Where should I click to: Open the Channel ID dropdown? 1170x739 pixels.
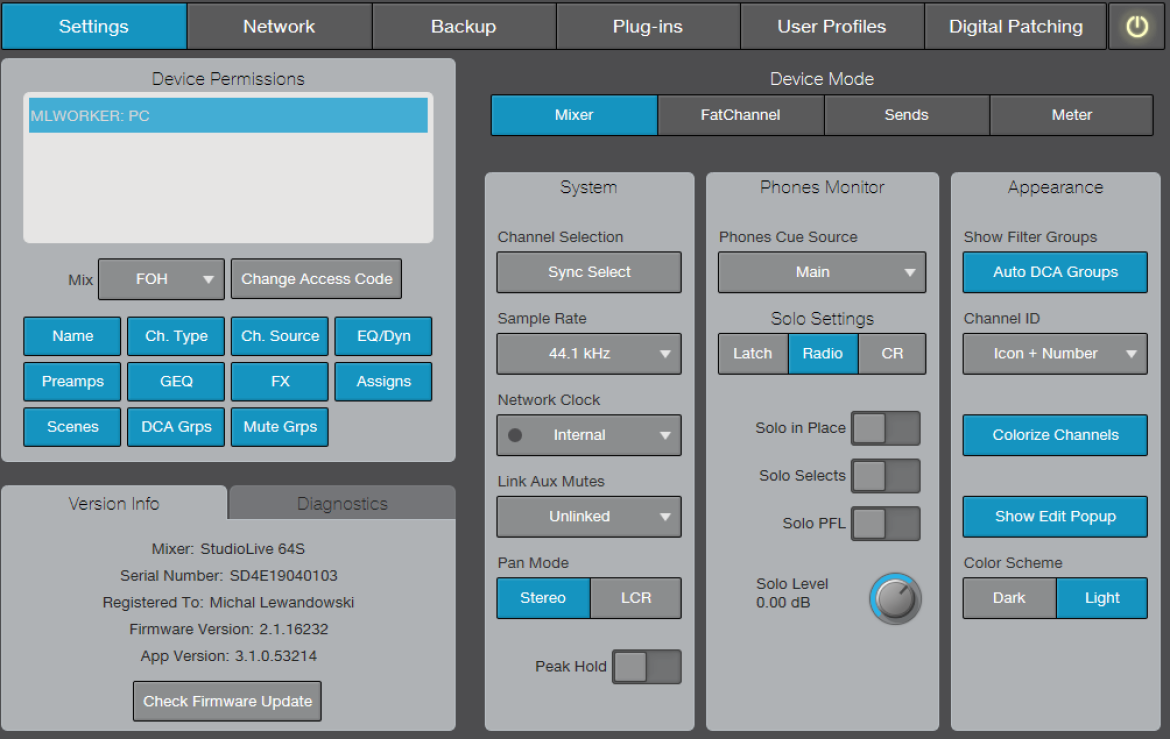[x=1055, y=354]
